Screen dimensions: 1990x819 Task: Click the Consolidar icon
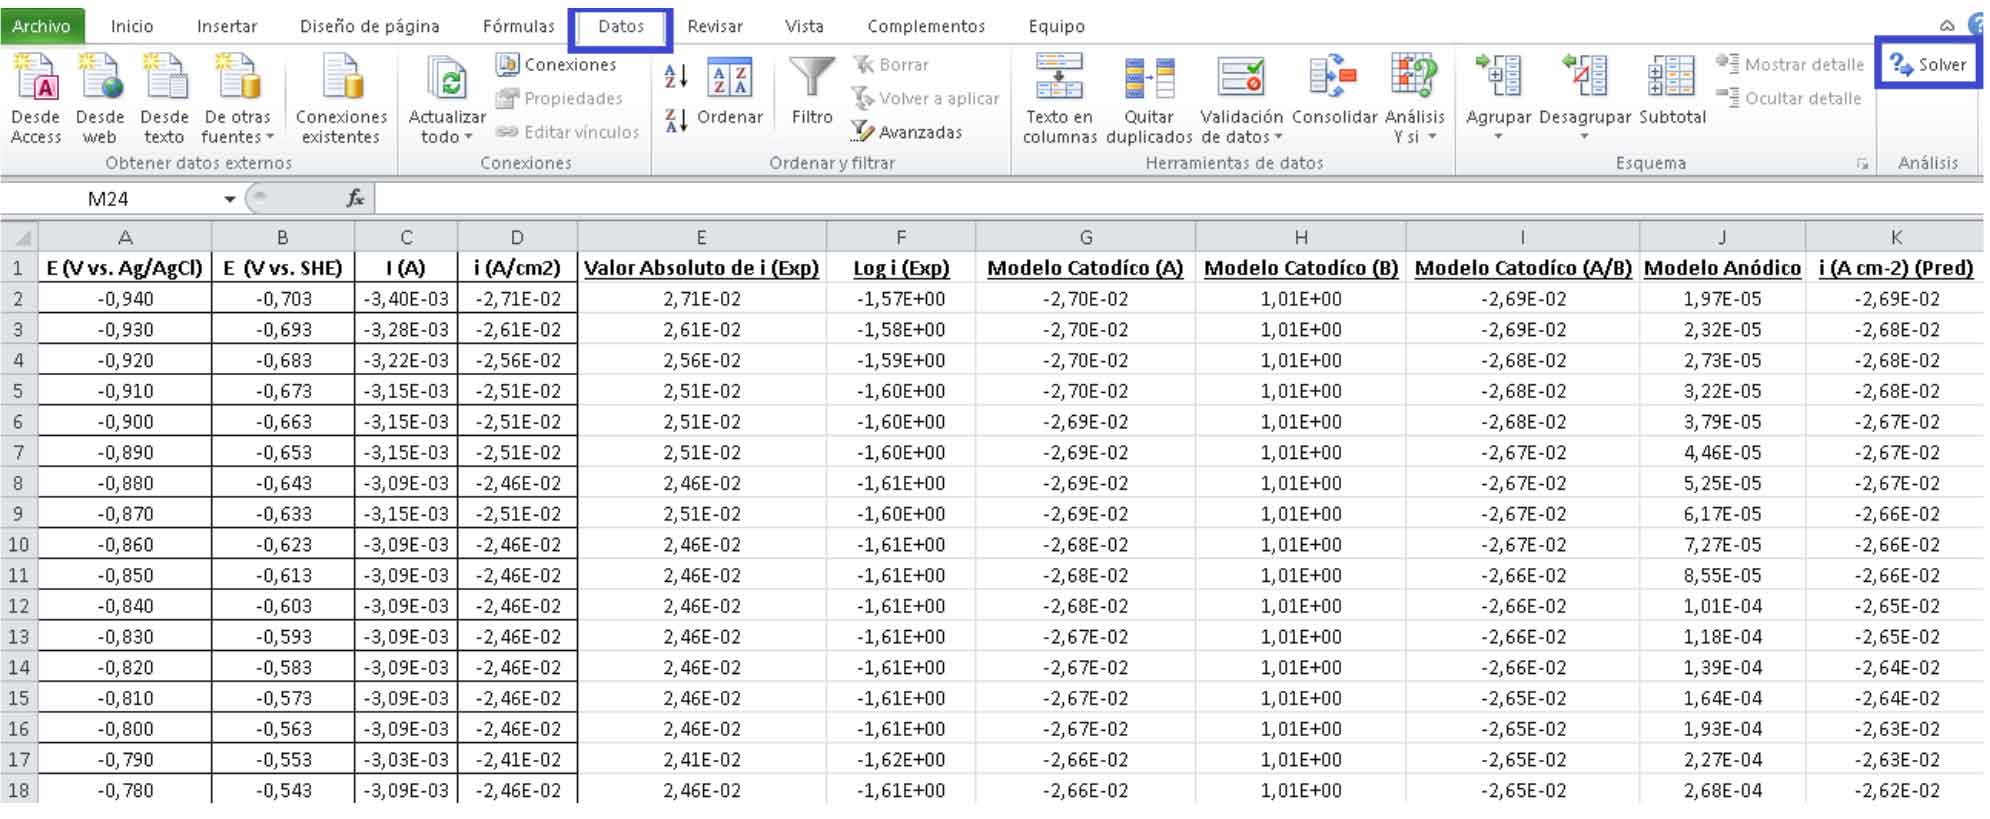click(x=1333, y=78)
